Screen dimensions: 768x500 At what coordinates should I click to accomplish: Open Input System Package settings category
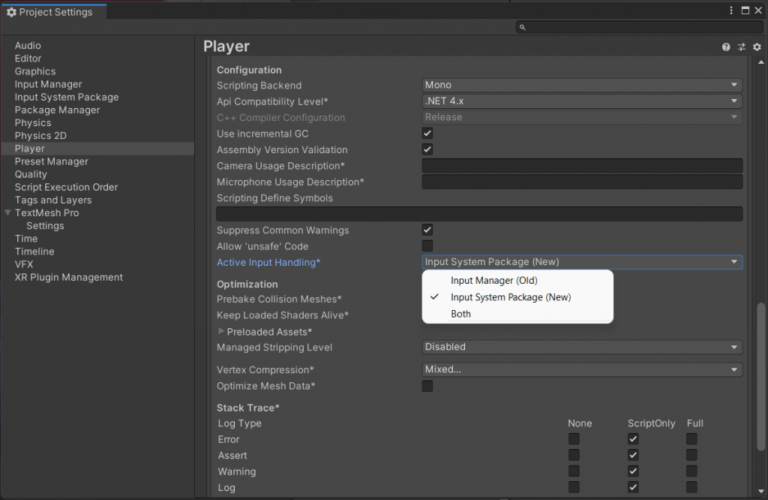pyautogui.click(x=67, y=97)
